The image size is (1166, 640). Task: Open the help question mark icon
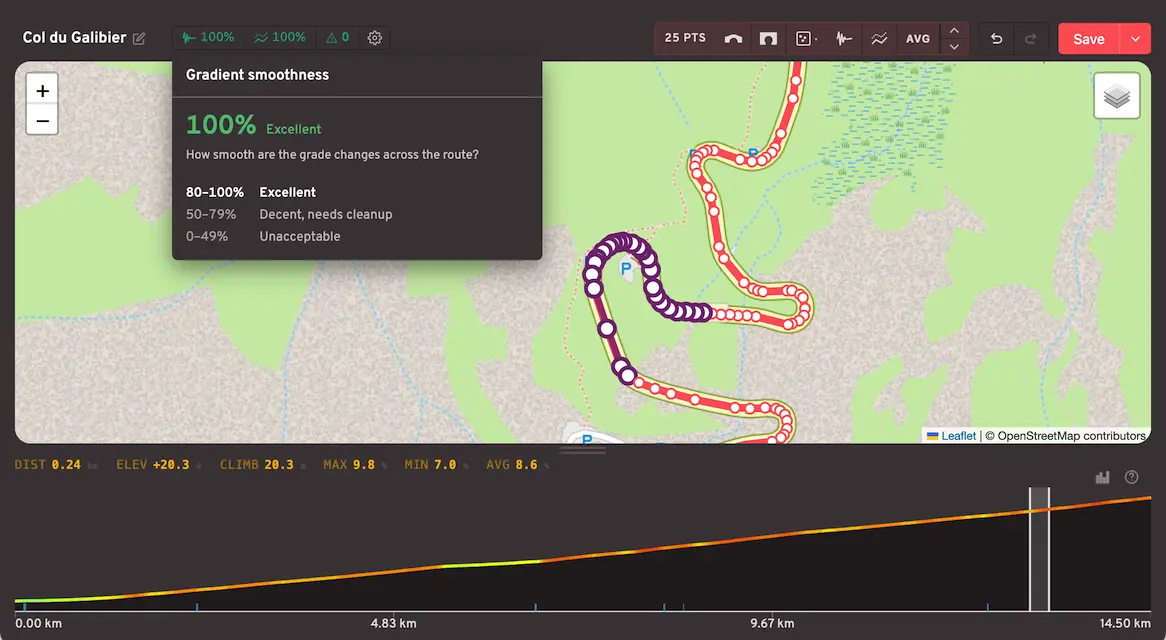(1131, 477)
